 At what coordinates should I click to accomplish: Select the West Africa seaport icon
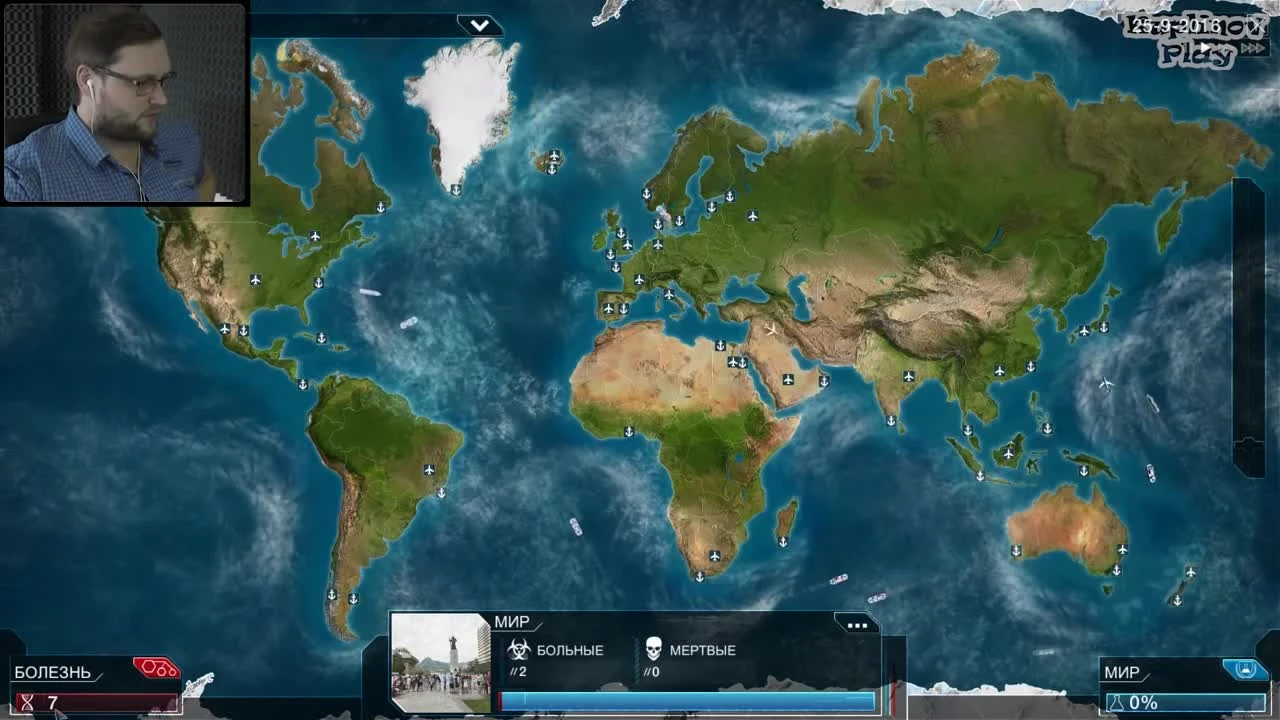629,432
